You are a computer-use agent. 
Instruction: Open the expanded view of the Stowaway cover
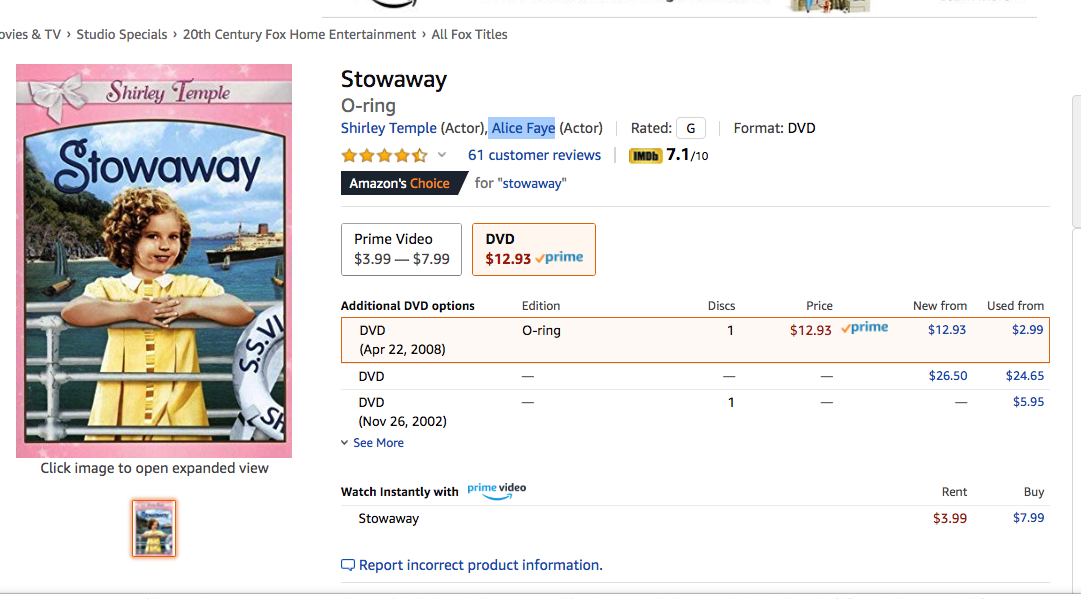(154, 261)
